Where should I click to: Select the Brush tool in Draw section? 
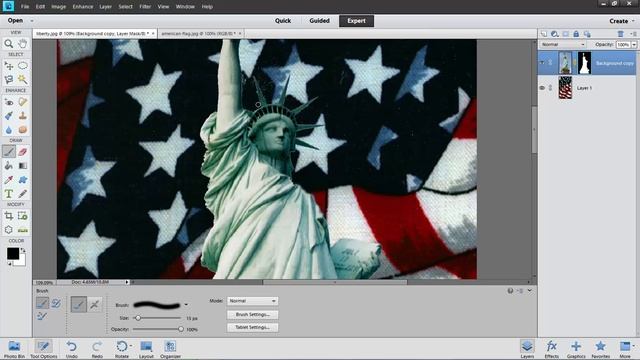[9, 152]
